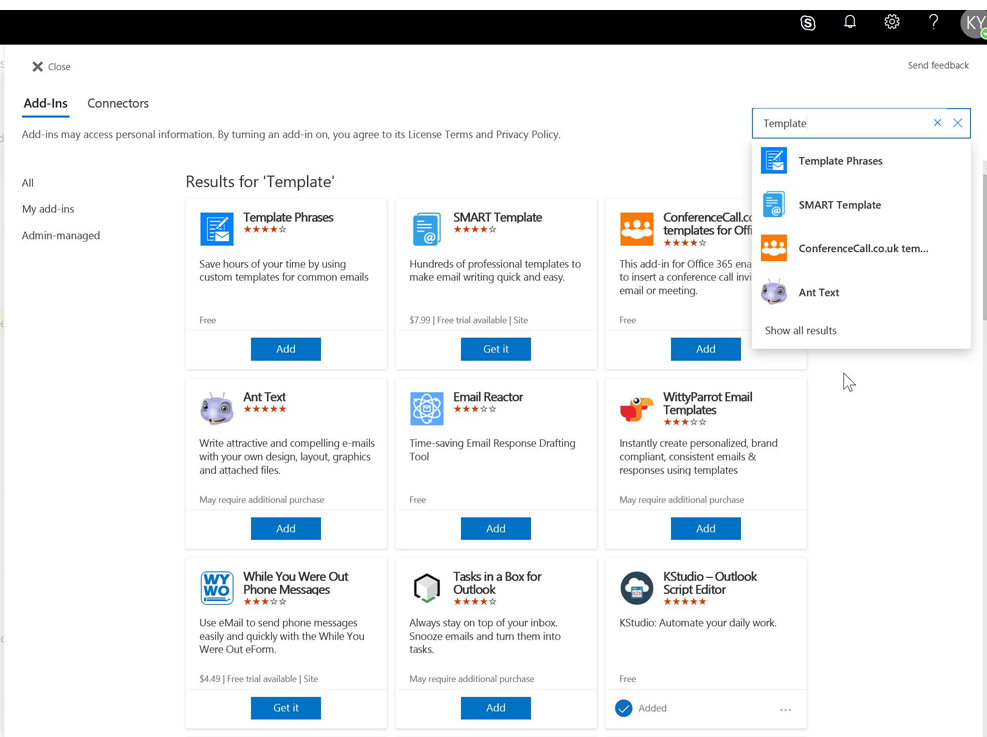
Task: Click Tasks in a Box cube icon
Action: pos(427,587)
